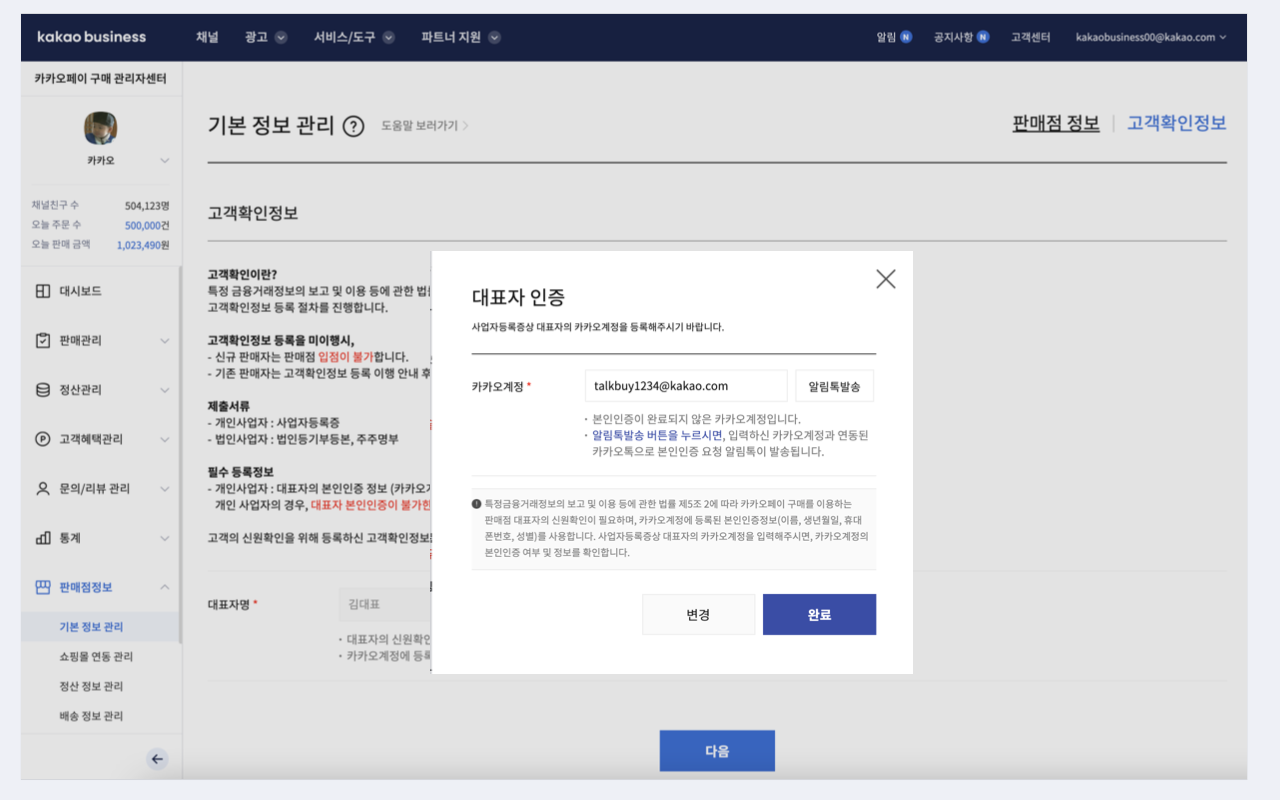Expand the 문의/리뷰 관리 chevron

pos(165,489)
